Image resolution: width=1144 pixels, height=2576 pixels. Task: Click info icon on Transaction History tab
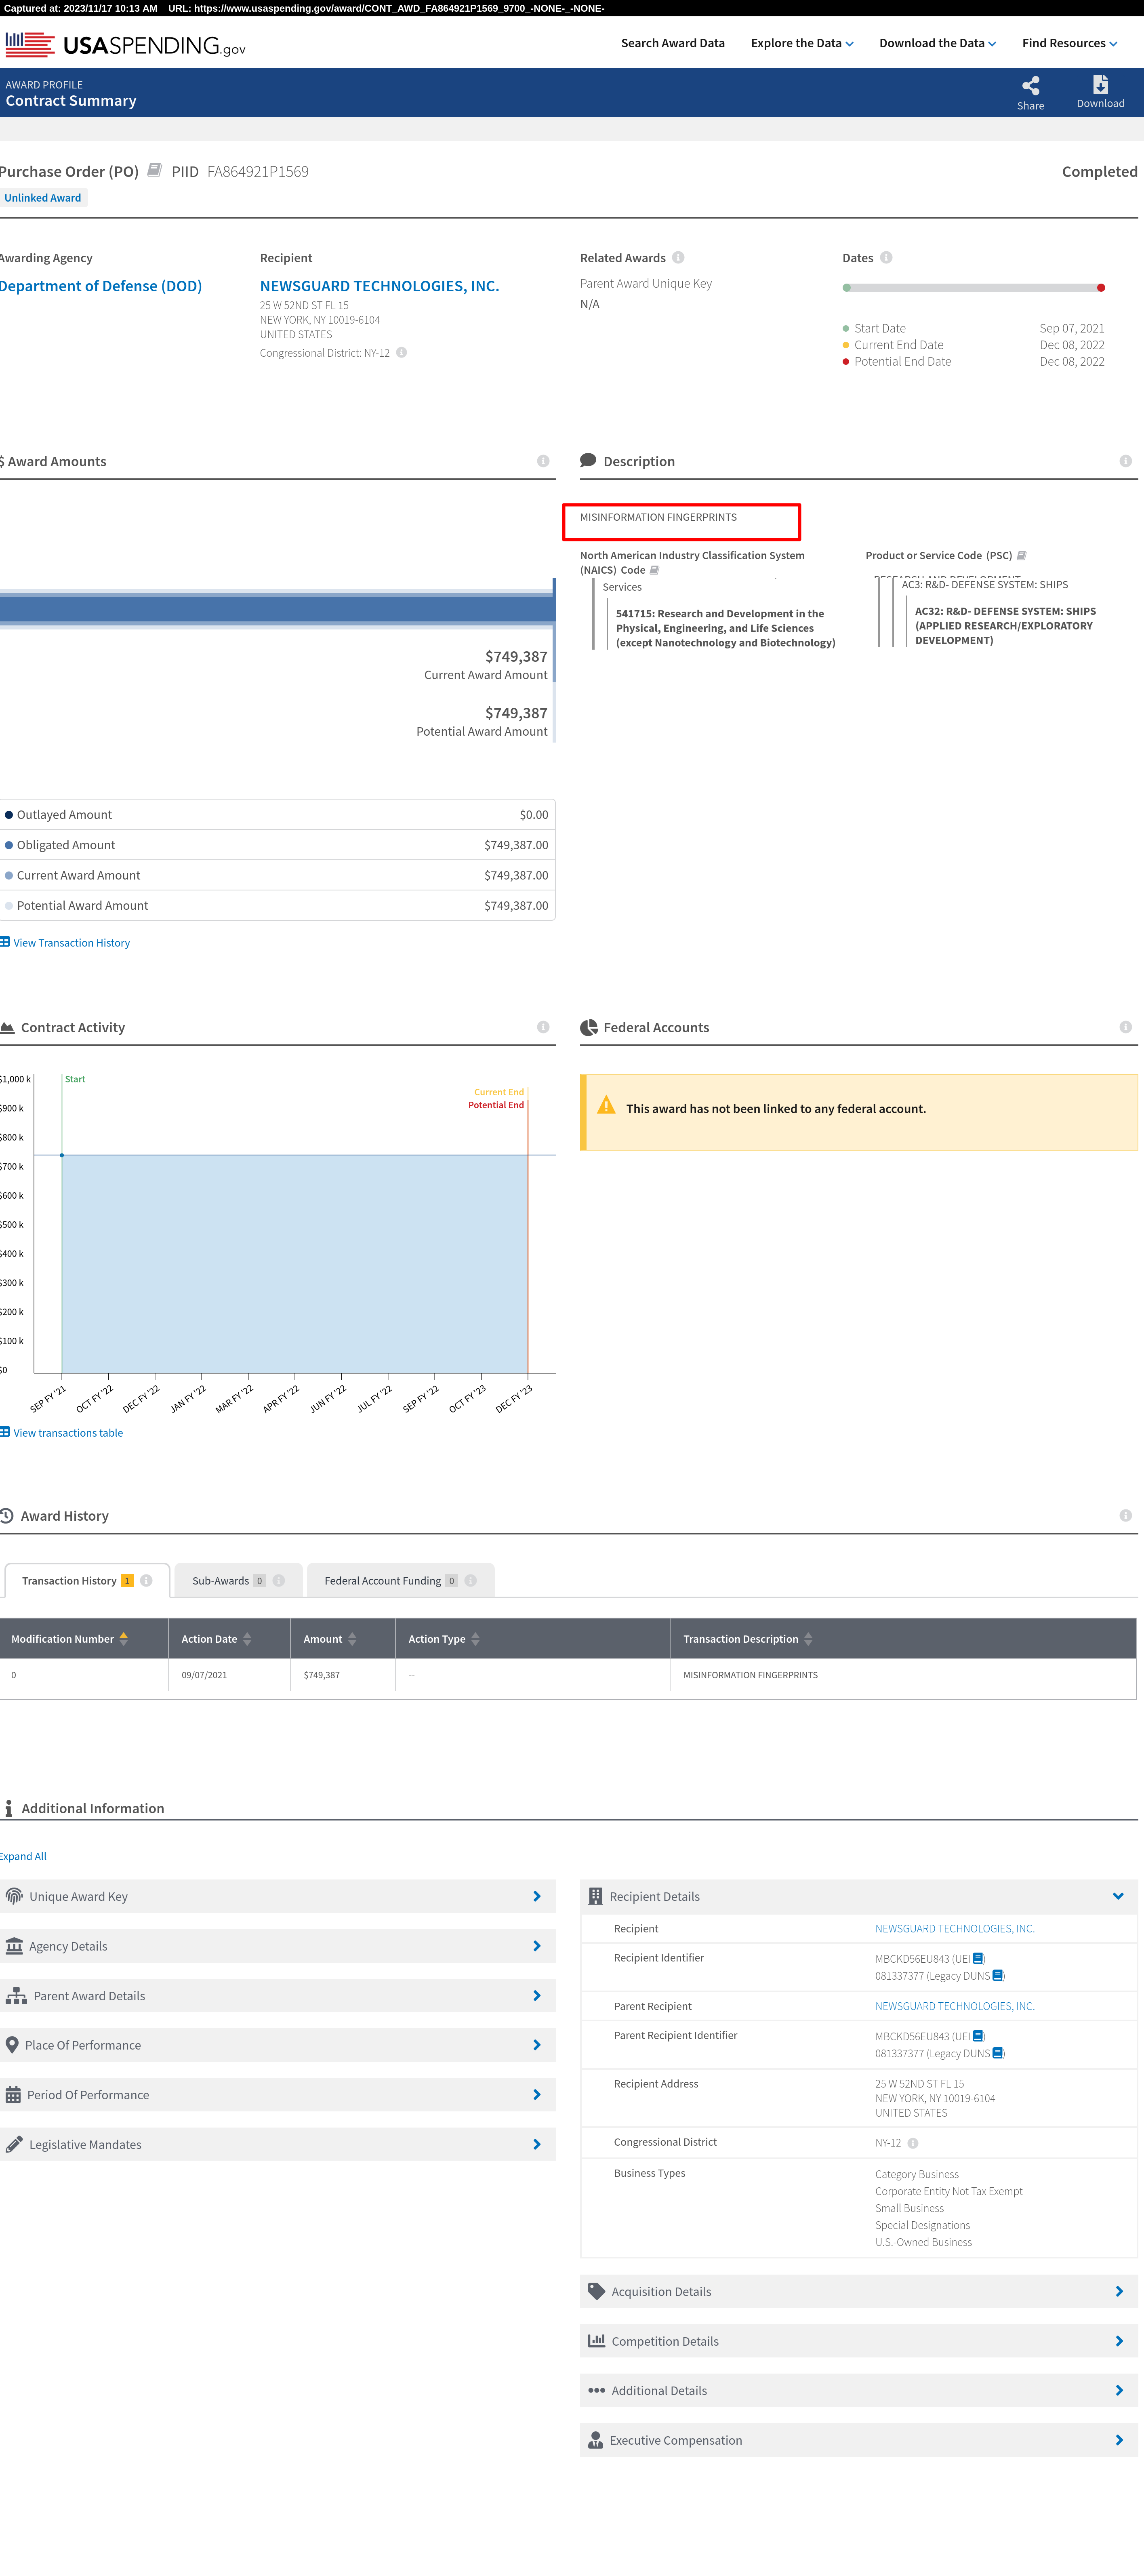(146, 1581)
